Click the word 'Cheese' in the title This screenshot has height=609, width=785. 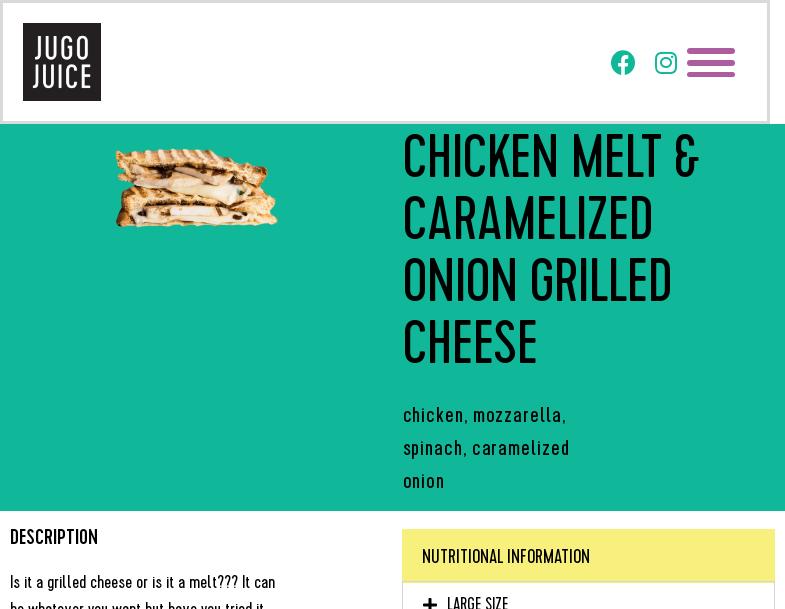[470, 345]
